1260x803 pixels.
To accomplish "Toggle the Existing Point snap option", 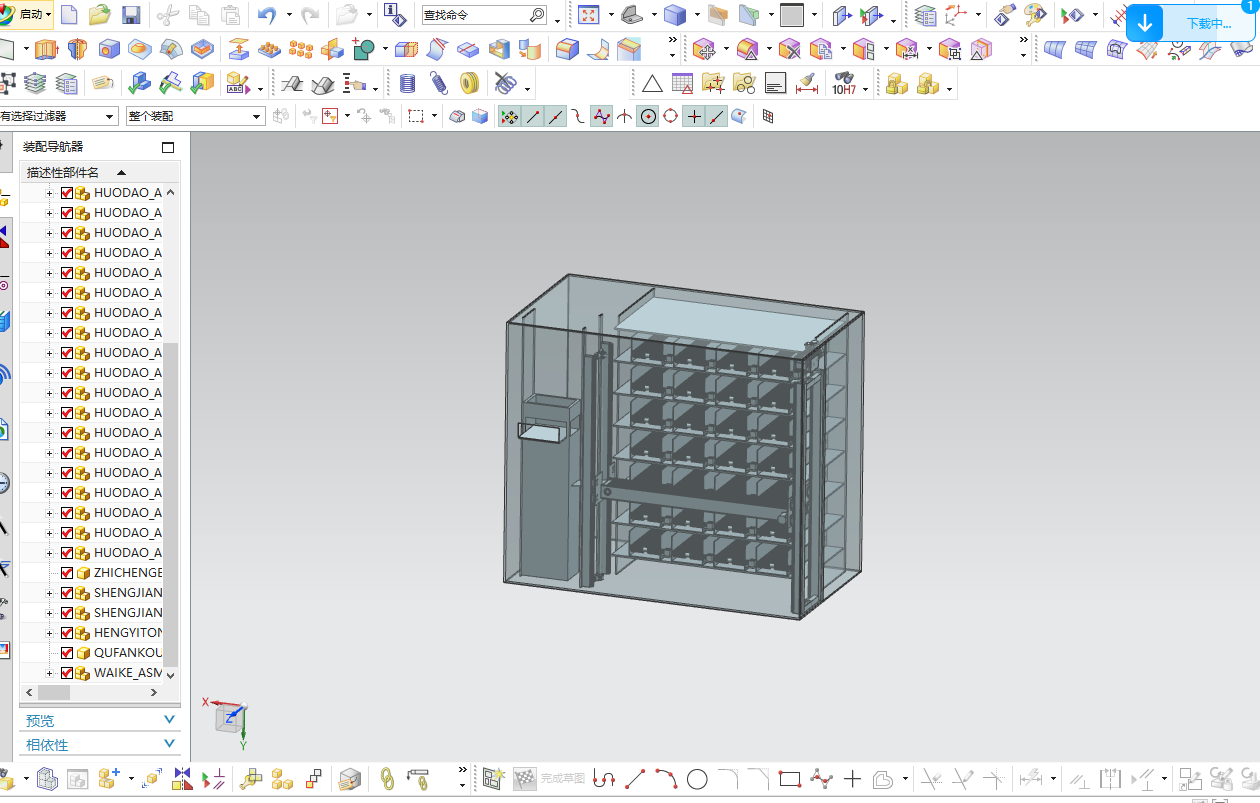I will coord(694,117).
